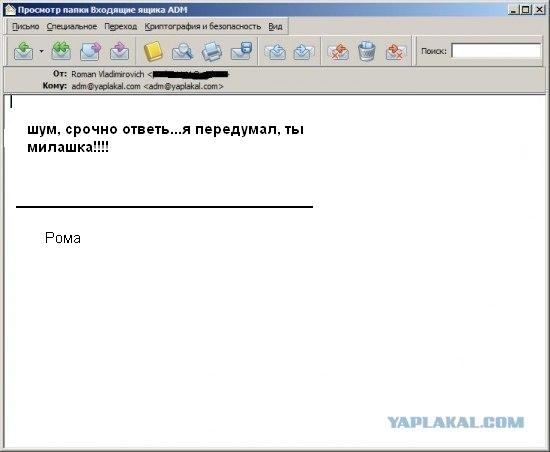Click the delete and go back icon
This screenshot has width=550, height=452.
click(x=338, y=51)
